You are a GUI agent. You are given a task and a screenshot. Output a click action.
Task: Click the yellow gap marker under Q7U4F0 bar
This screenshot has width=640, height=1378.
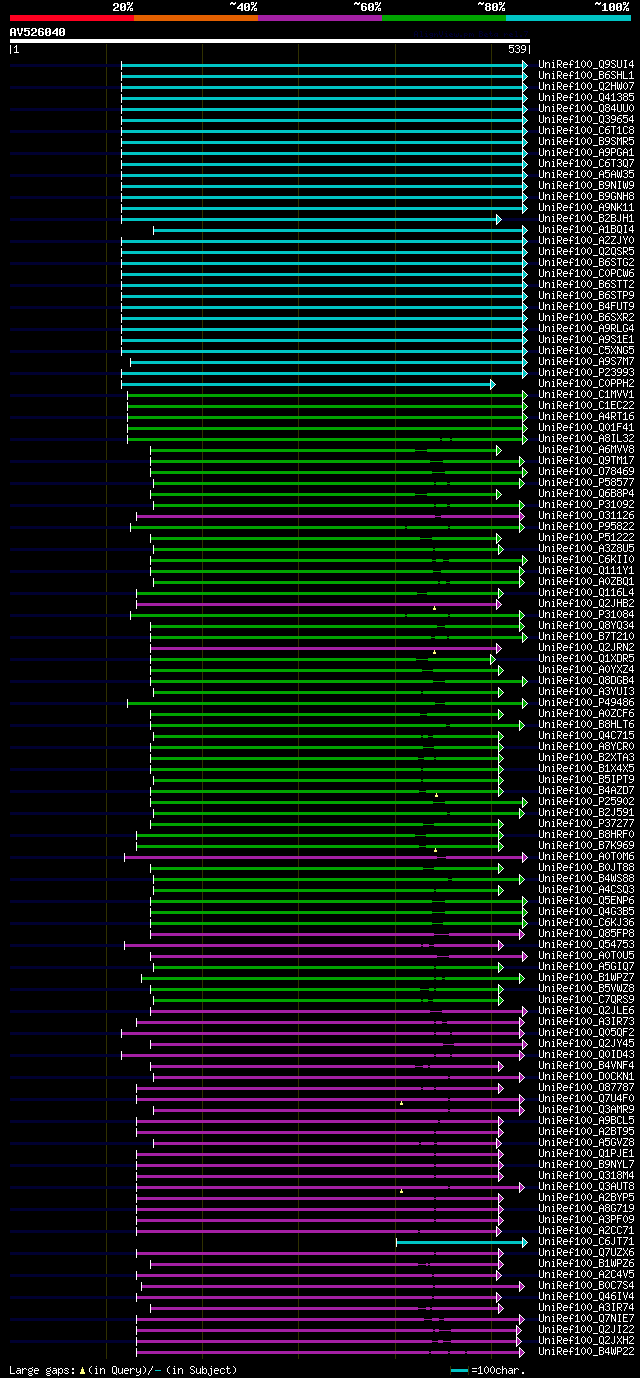(x=401, y=1103)
